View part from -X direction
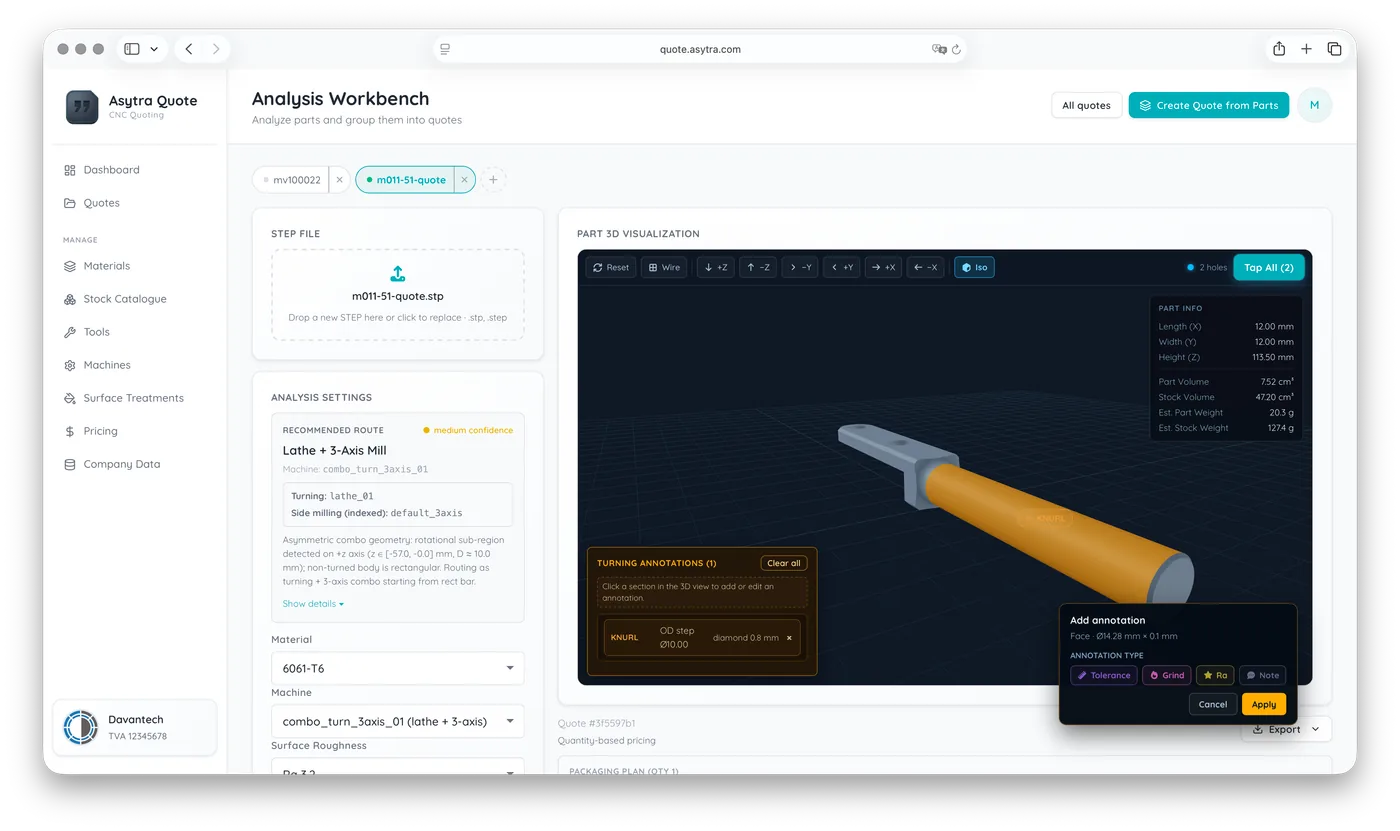1400x831 pixels. click(925, 267)
